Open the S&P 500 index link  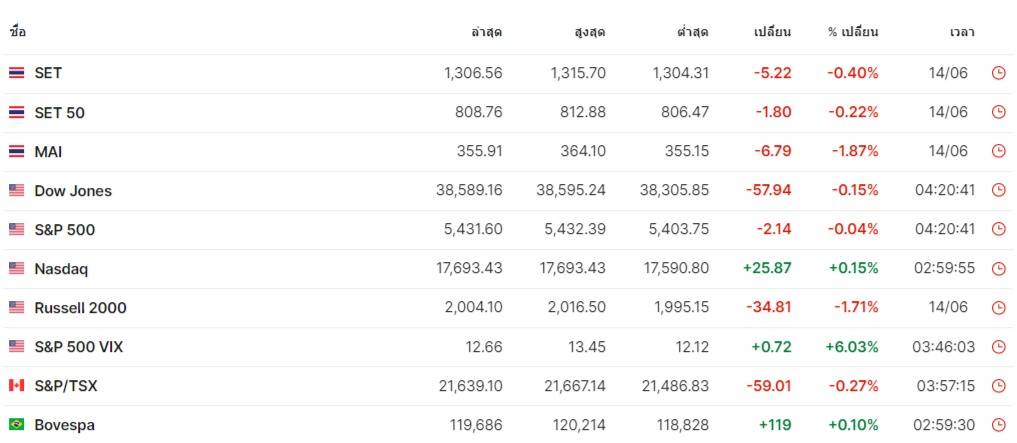[64, 230]
